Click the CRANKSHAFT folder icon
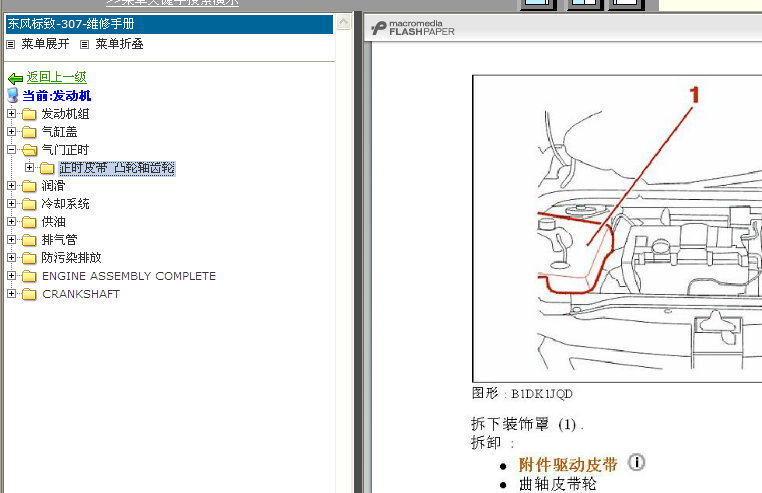Image resolution: width=762 pixels, height=493 pixels. (x=29, y=294)
